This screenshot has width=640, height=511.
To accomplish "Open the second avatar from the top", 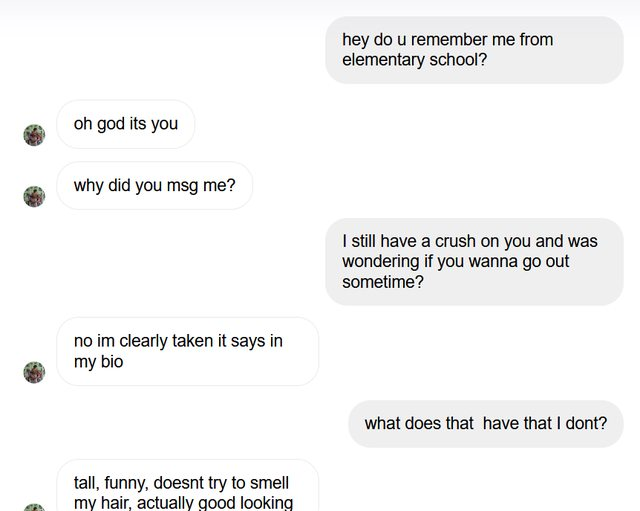I will (x=34, y=196).
